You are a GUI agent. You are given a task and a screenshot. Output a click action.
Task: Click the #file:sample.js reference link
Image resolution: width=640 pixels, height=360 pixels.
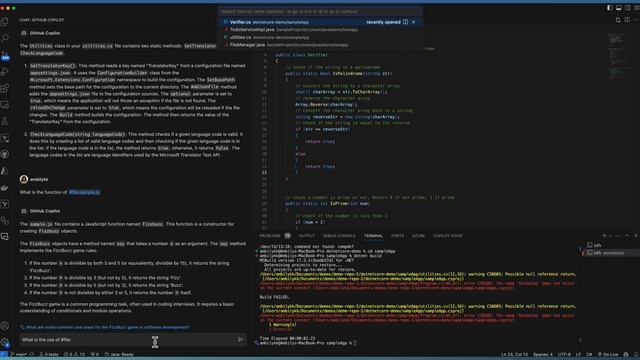tap(84, 192)
